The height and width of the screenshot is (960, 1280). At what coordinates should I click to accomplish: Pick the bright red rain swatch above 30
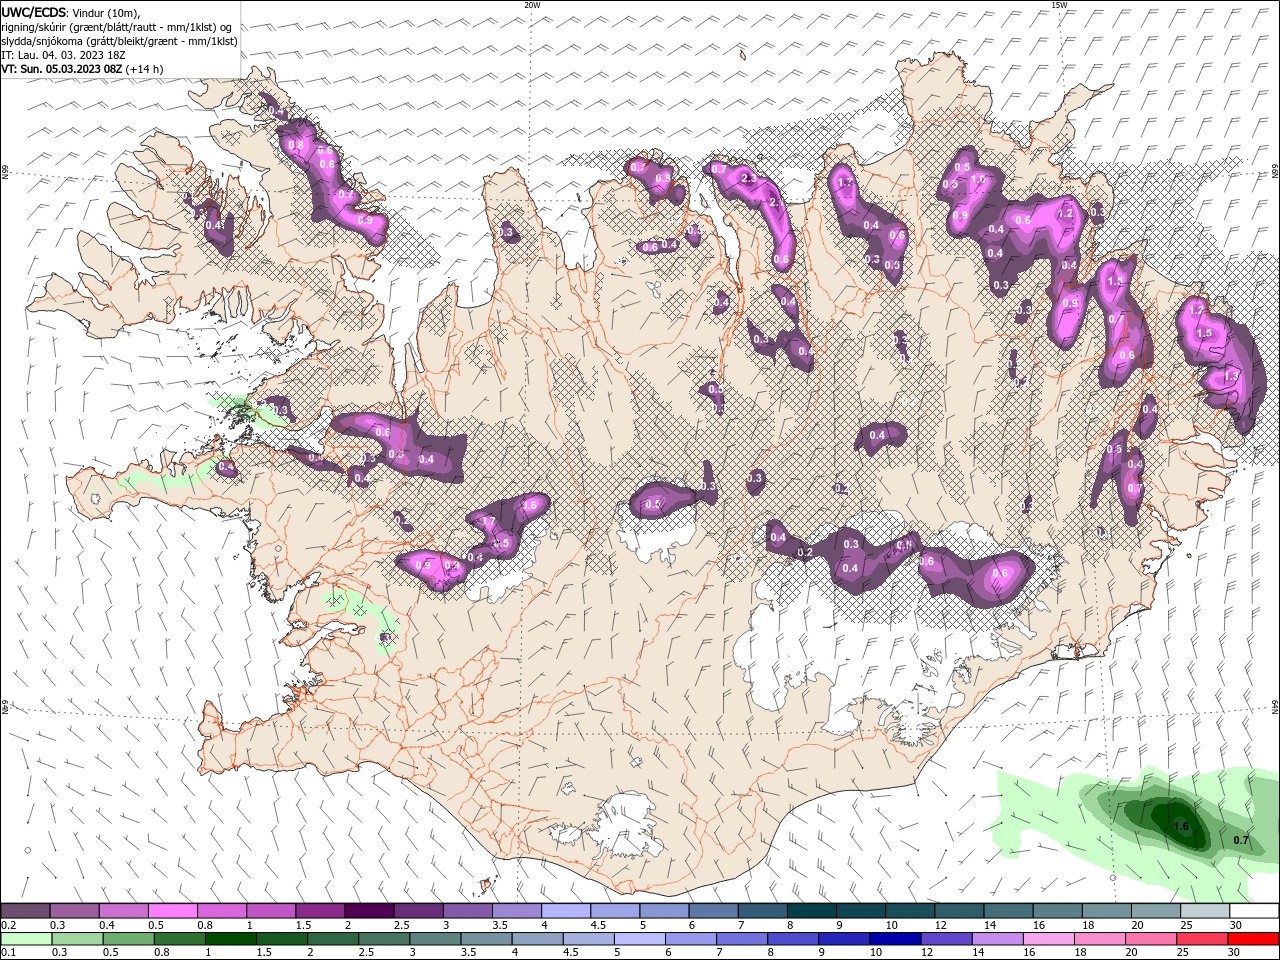[x=1254, y=939]
